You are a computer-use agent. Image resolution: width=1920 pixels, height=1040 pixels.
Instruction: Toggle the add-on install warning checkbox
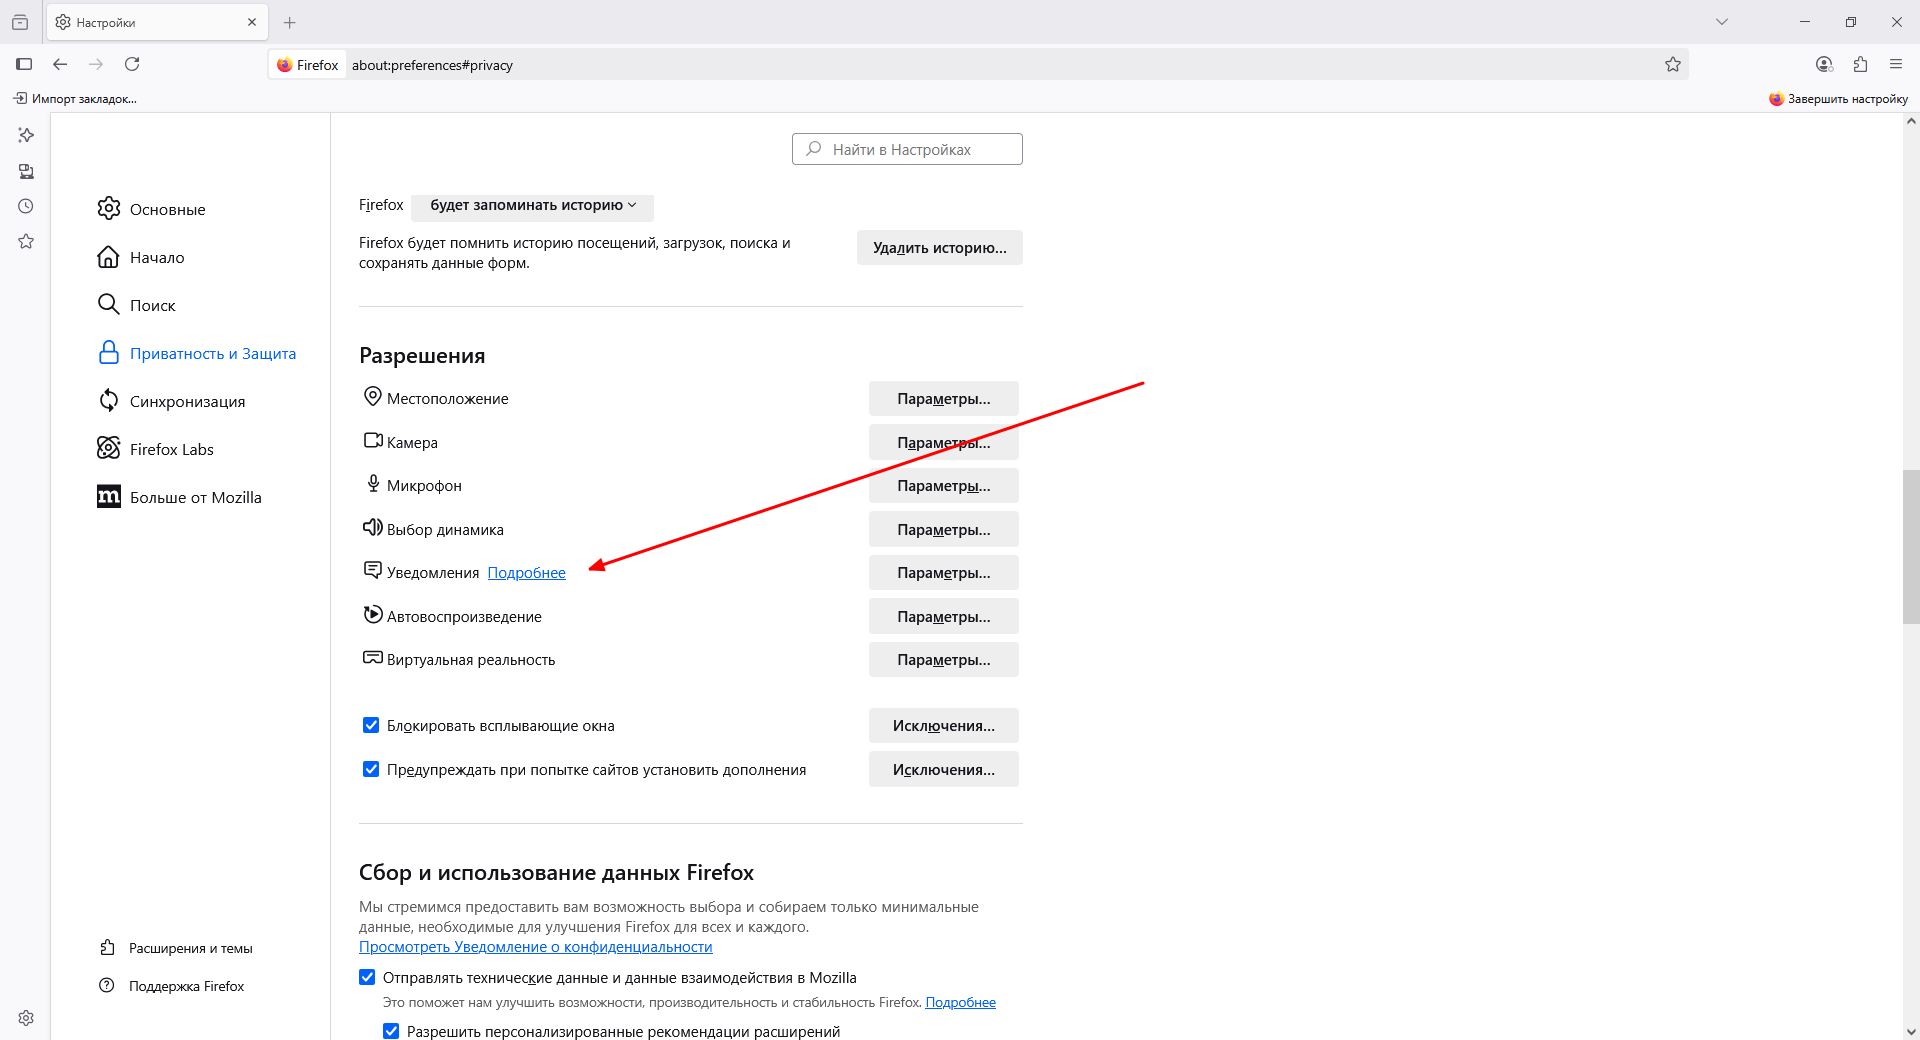[x=371, y=769]
